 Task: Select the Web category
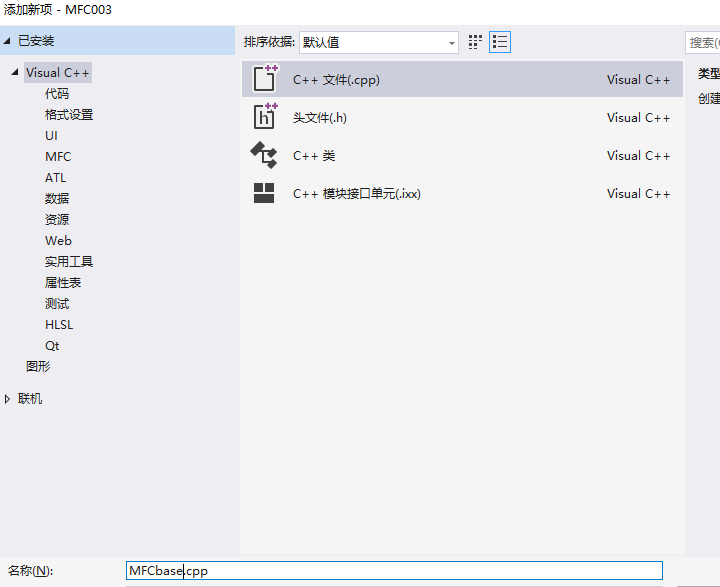[x=58, y=241]
